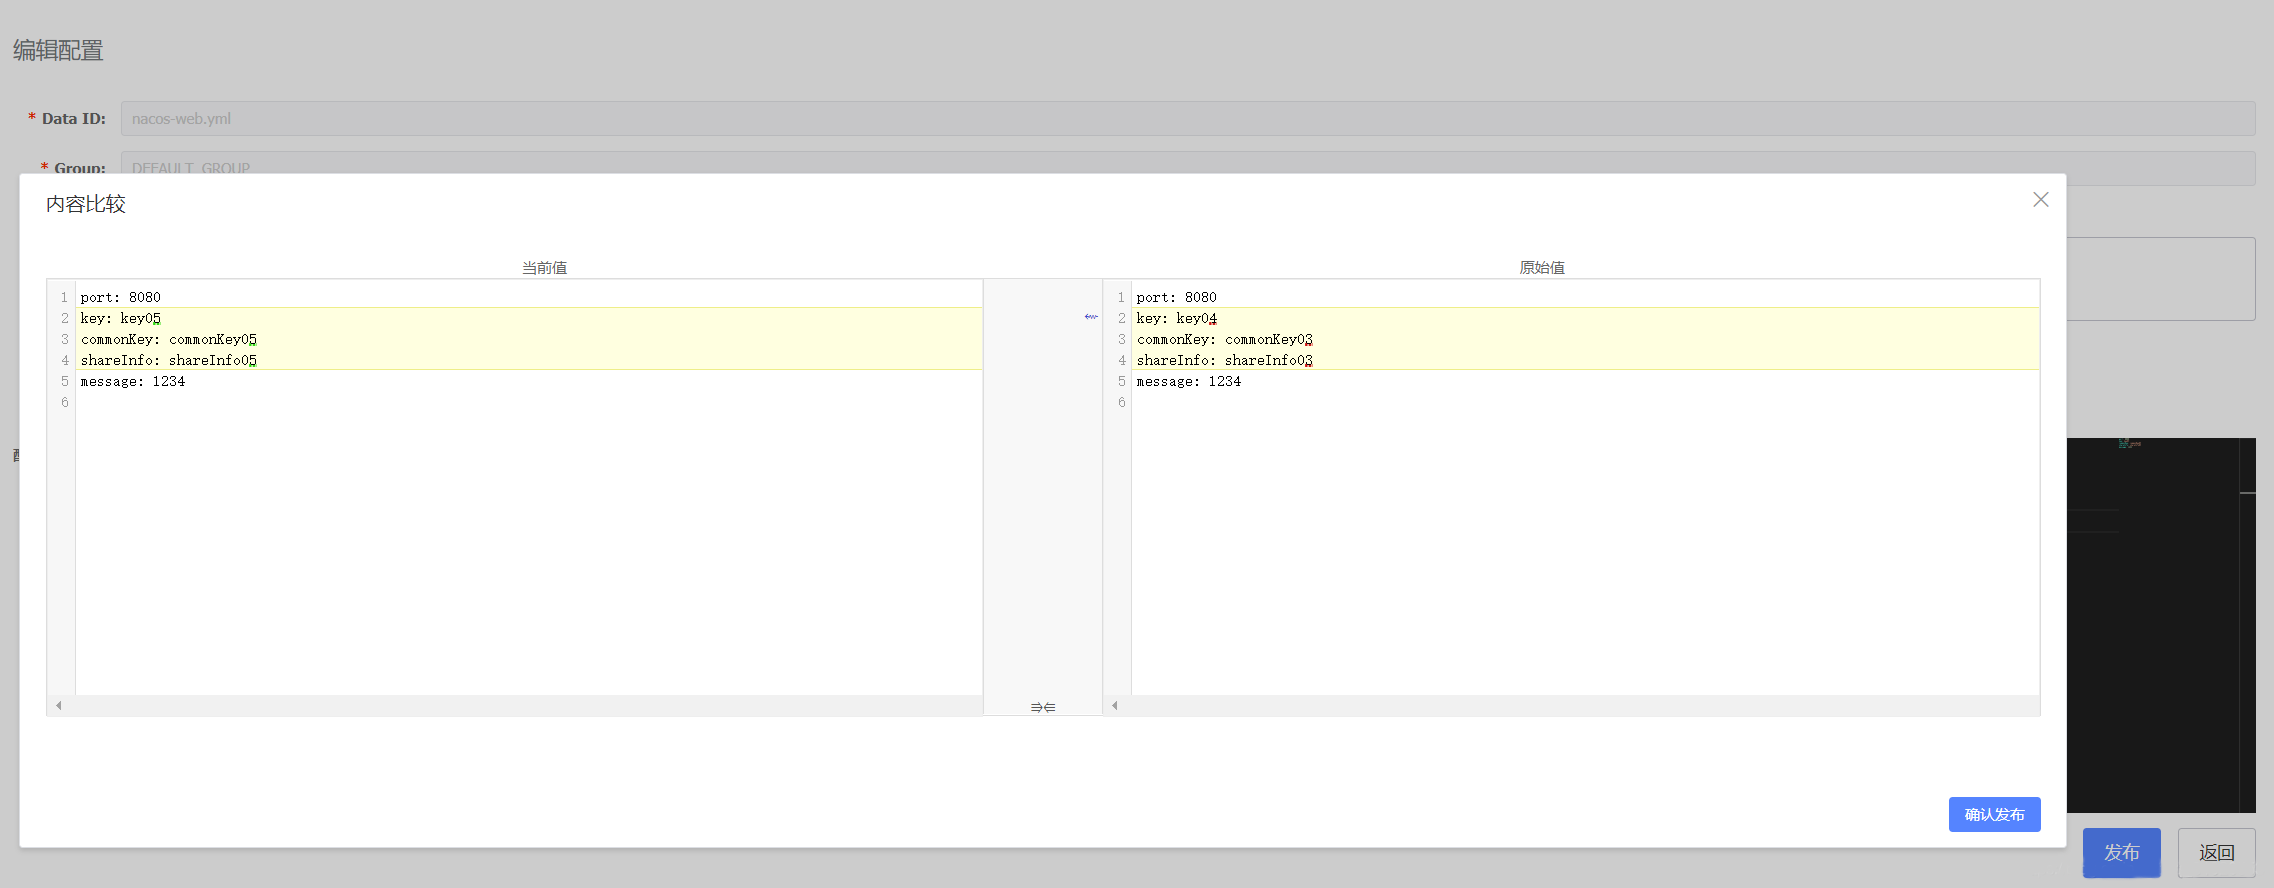Click 'message: 1234' line in current value pane
This screenshot has width=2274, height=888.
coord(133,381)
